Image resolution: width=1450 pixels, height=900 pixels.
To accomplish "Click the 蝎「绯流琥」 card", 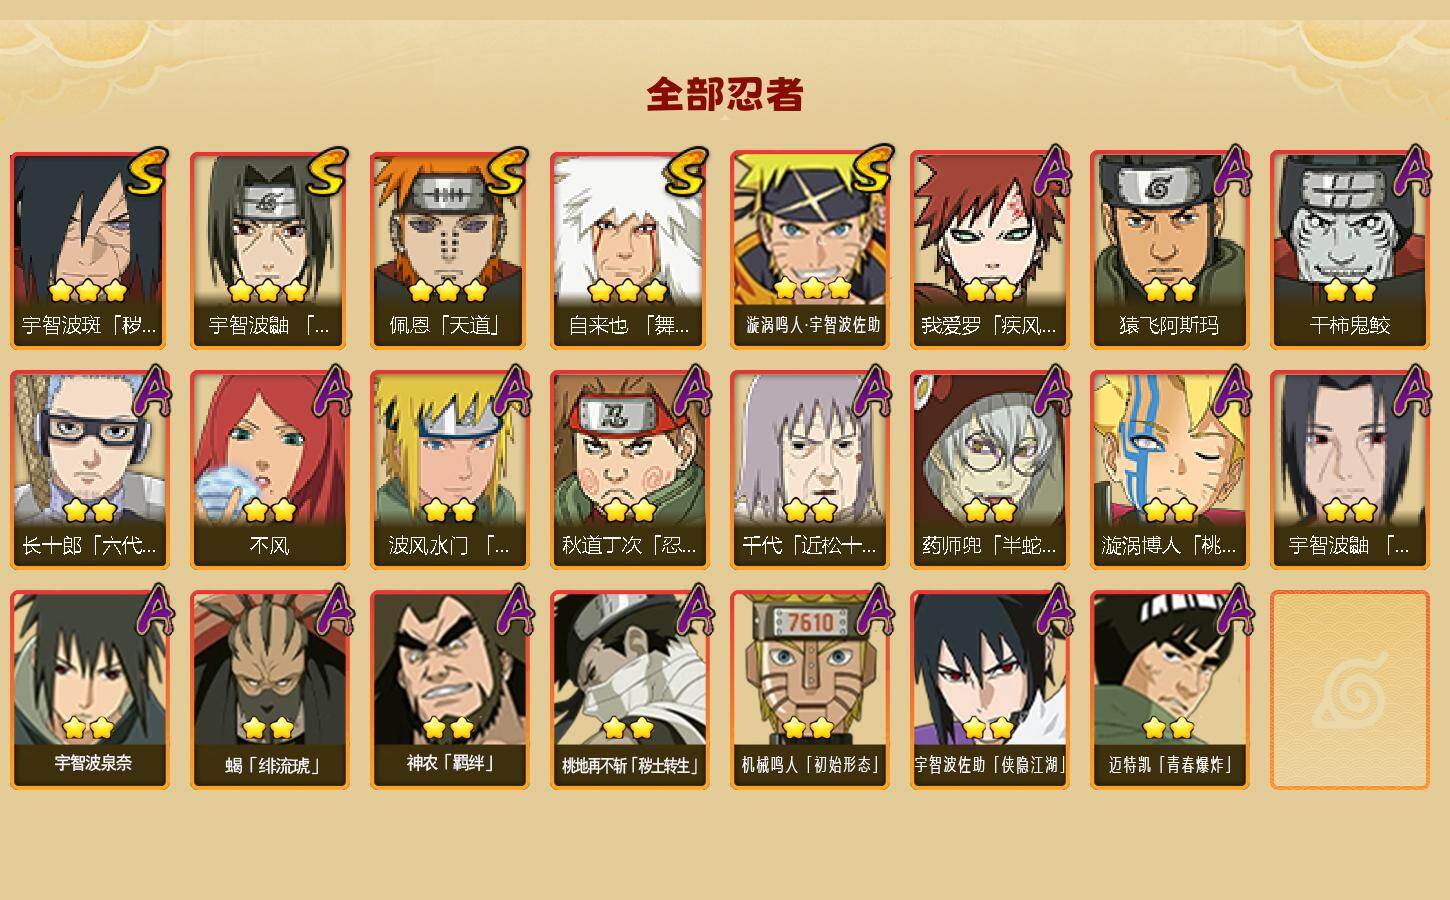I will coord(269,690).
